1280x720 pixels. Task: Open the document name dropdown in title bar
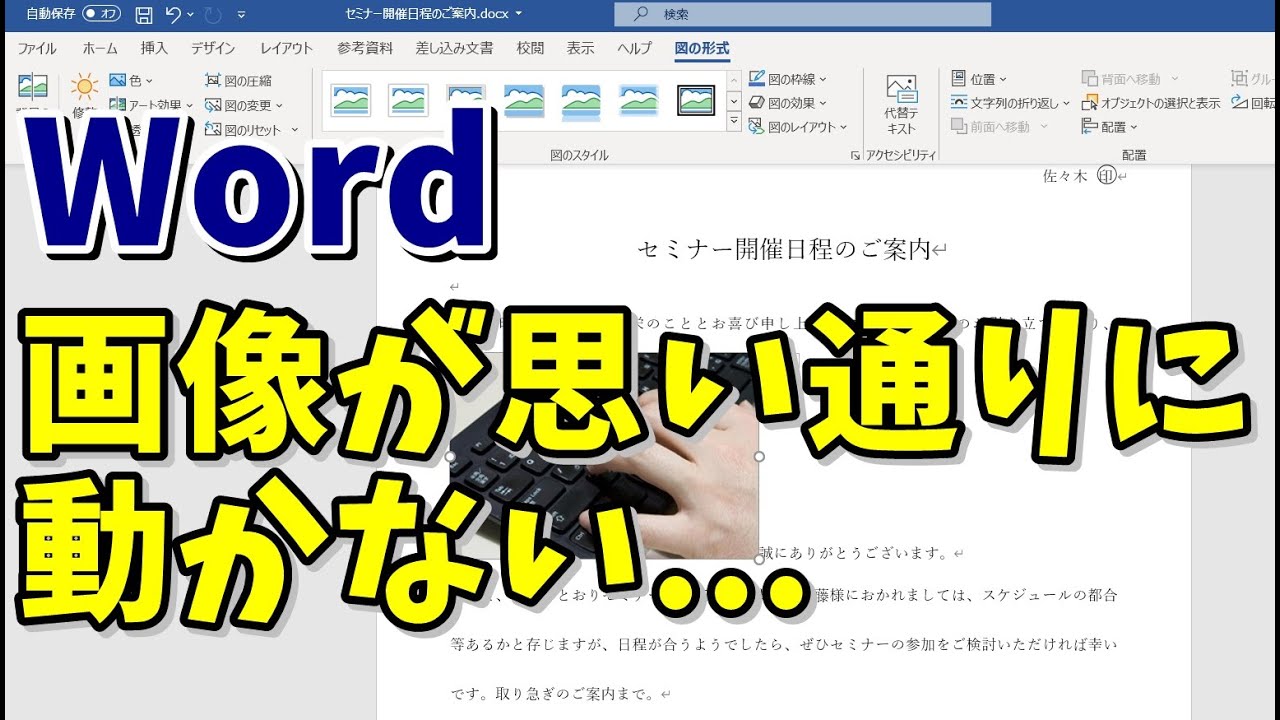pos(518,14)
